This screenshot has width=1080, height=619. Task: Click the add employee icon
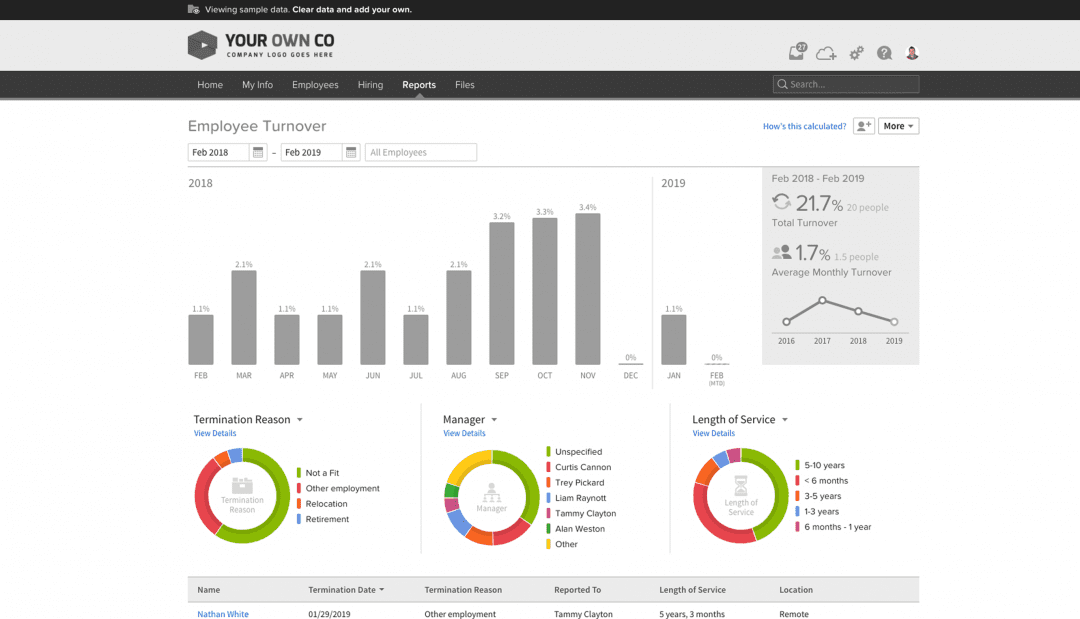click(x=863, y=125)
